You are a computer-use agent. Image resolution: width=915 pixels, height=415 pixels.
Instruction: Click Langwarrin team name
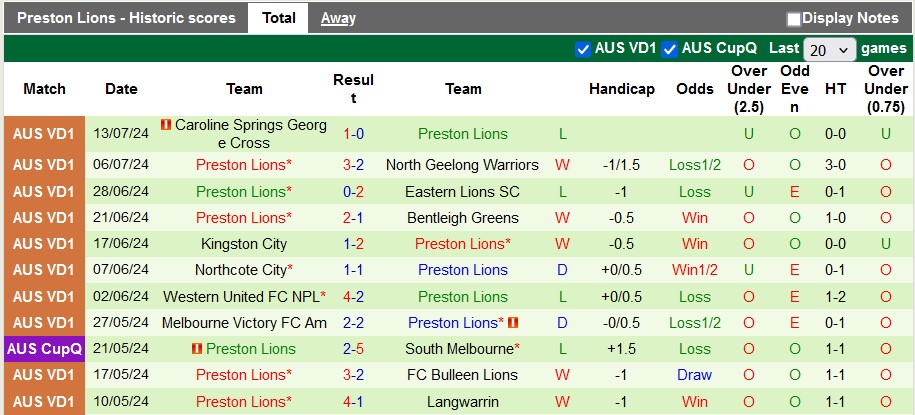pyautogui.click(x=462, y=401)
